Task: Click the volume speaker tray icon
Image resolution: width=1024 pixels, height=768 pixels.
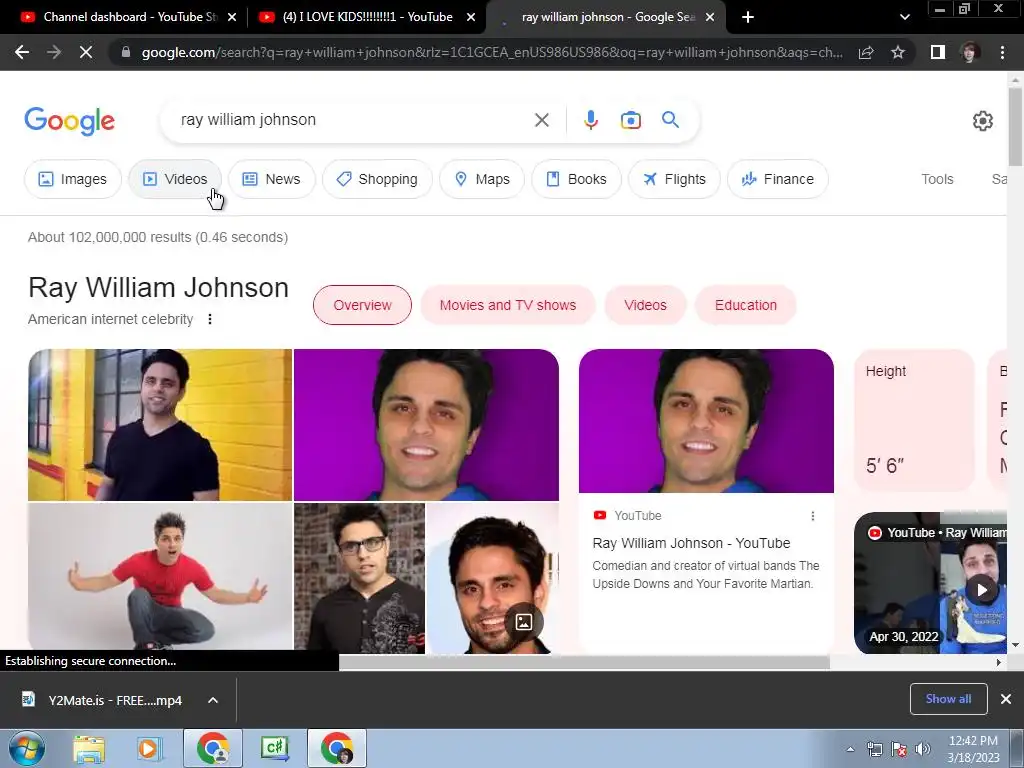Action: (x=922, y=749)
